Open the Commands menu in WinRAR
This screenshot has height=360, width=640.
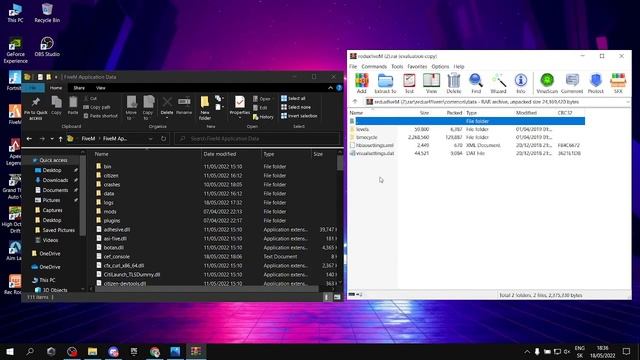[374, 67]
